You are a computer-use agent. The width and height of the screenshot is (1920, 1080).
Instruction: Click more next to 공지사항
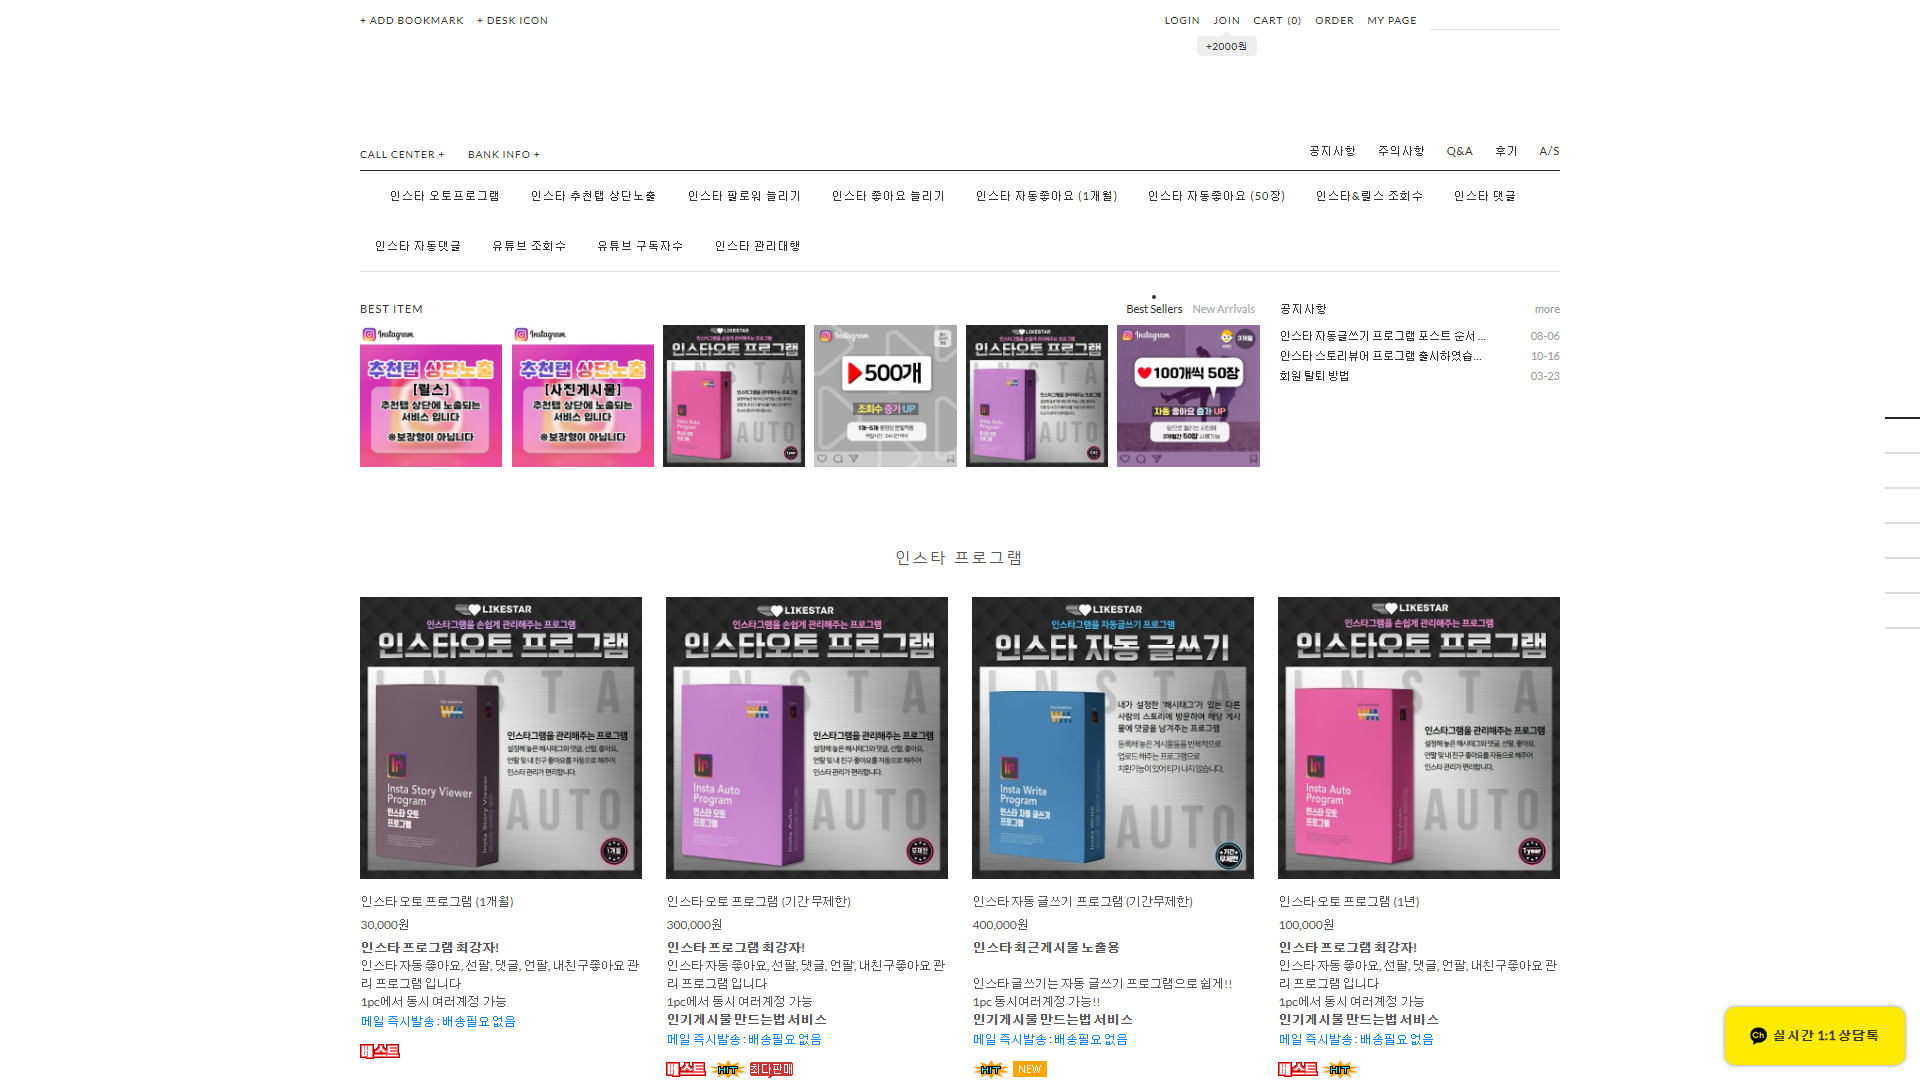tap(1547, 310)
